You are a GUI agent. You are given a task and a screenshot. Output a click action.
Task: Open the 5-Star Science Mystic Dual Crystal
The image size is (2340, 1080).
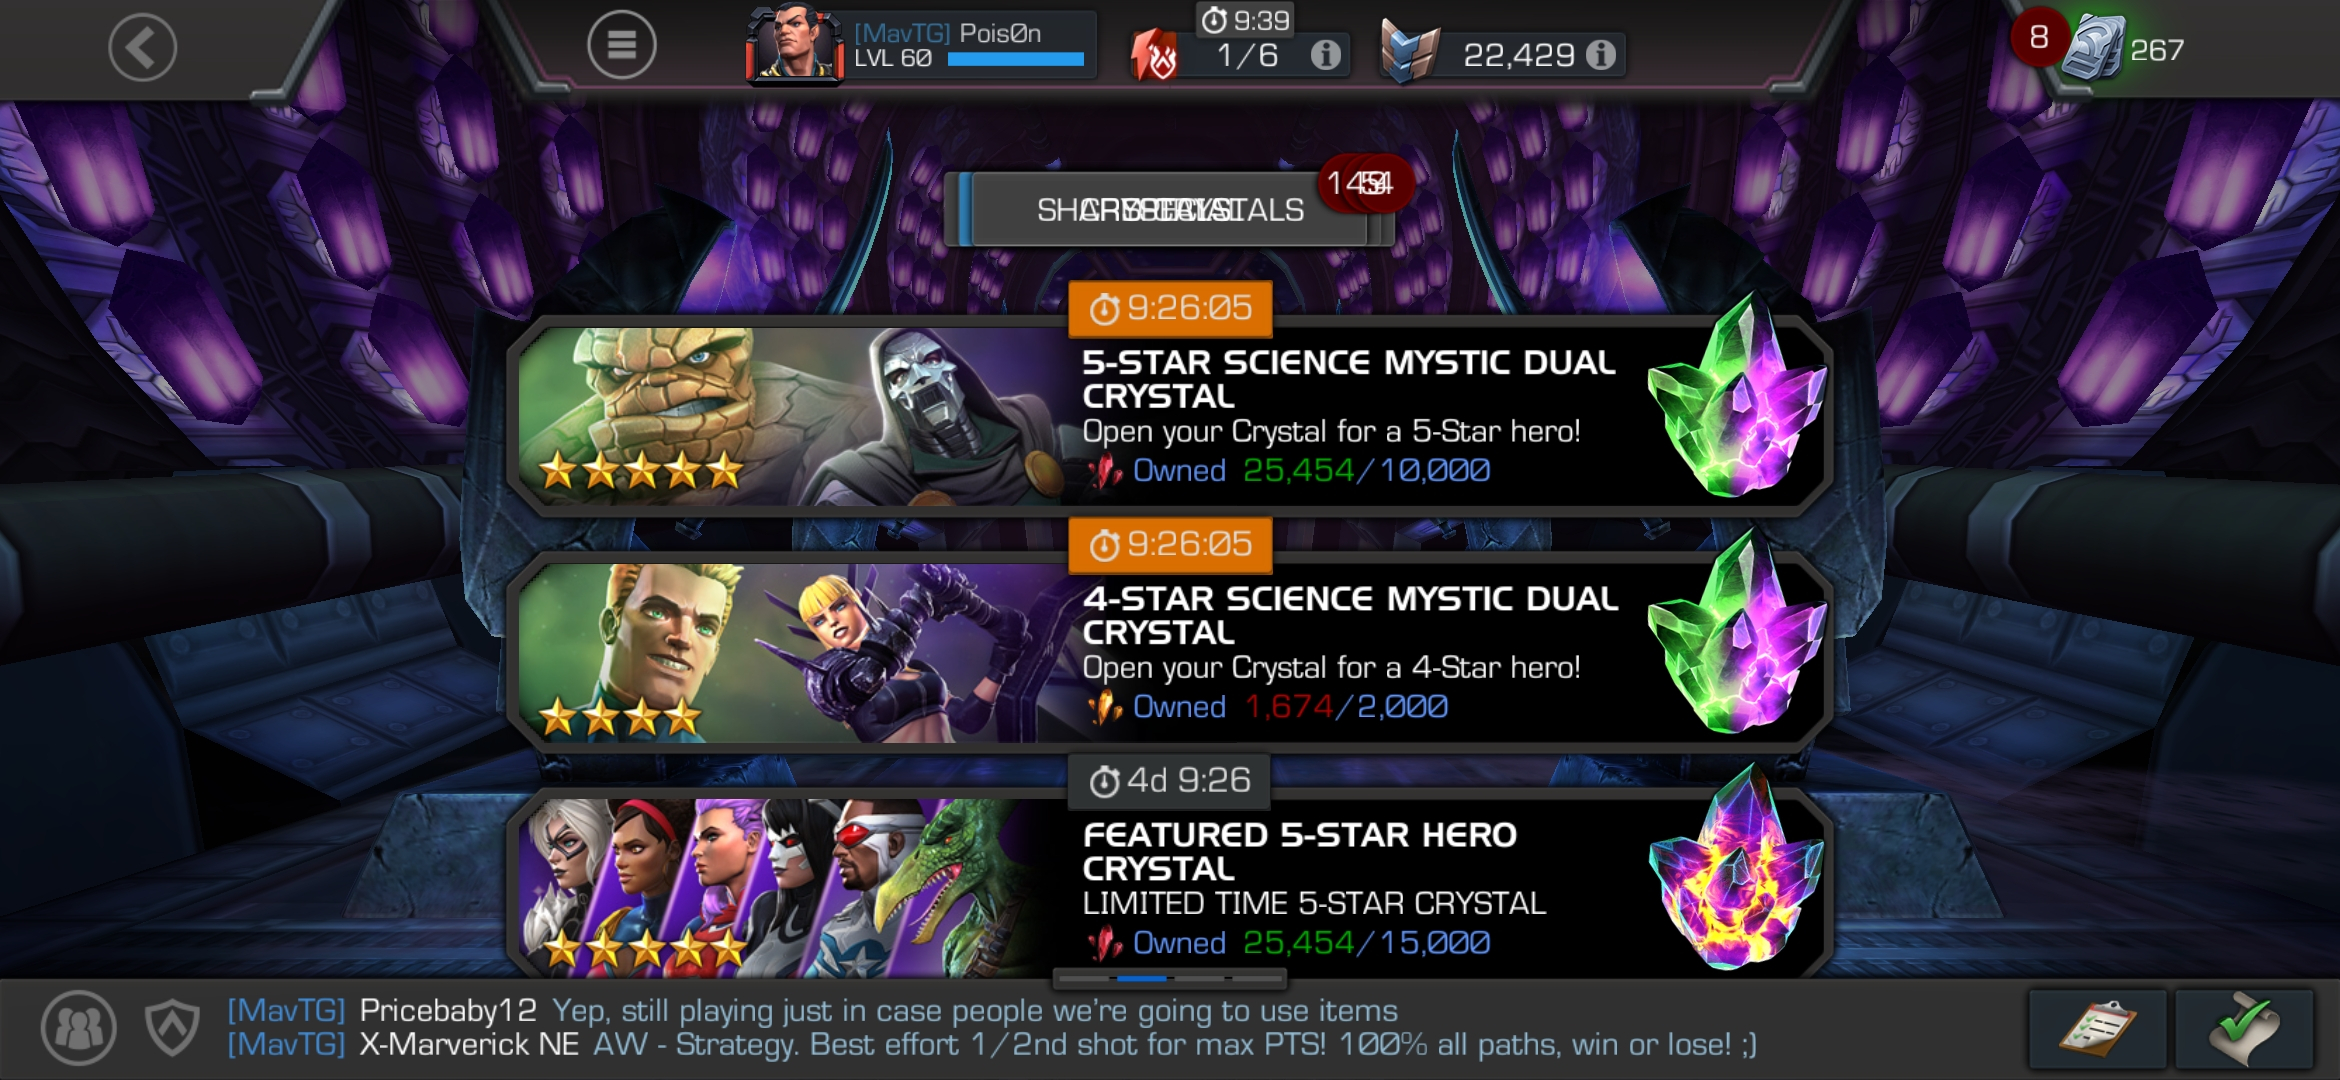[x=1170, y=415]
